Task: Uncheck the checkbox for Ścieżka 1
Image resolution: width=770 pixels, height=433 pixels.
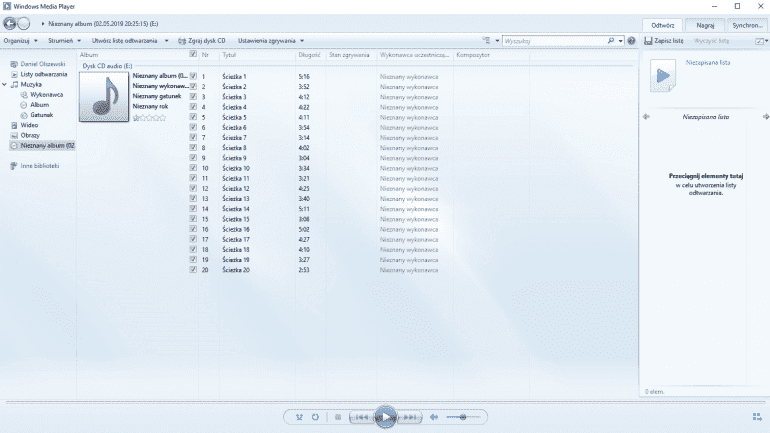Action: tap(193, 77)
